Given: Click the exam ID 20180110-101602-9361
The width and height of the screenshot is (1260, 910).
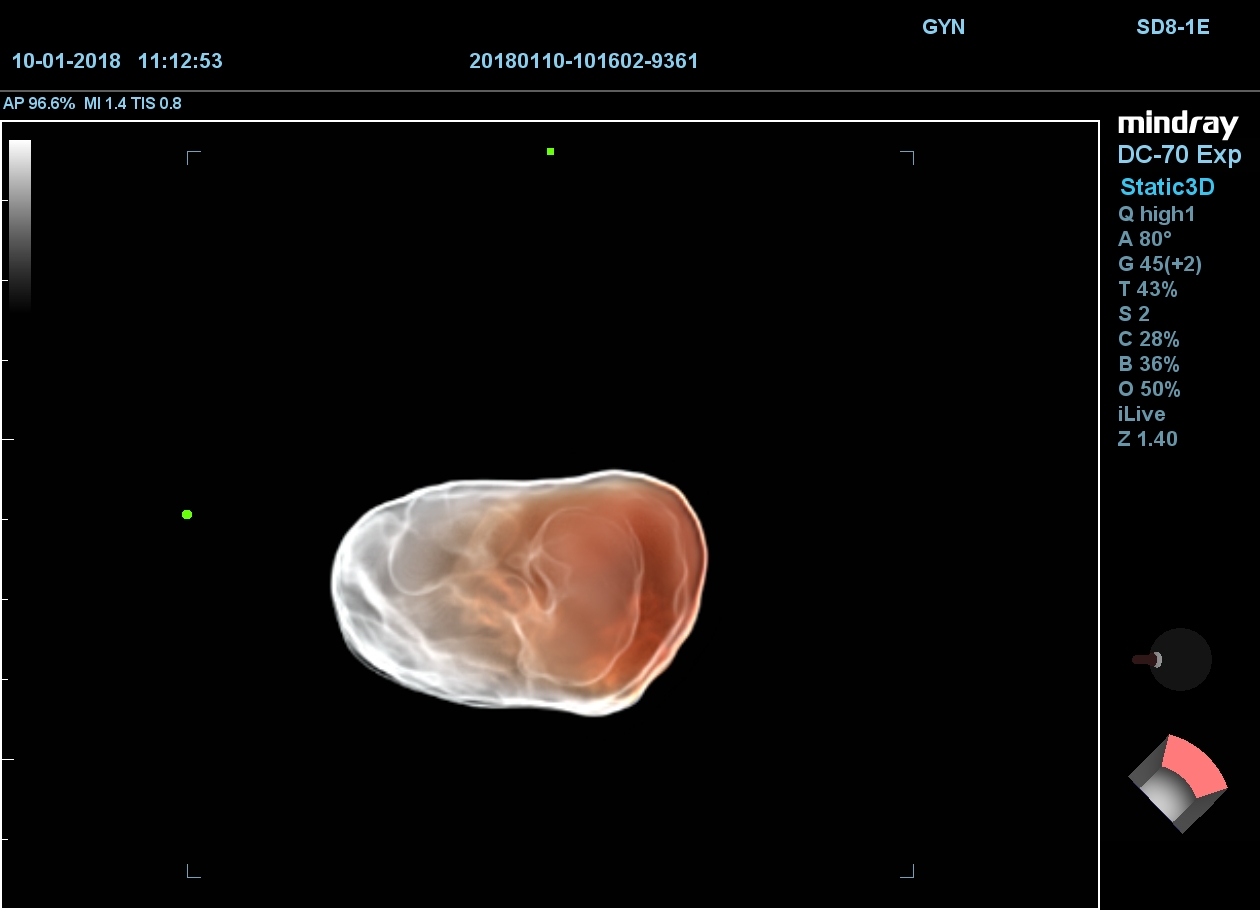Looking at the screenshot, I should pyautogui.click(x=583, y=61).
